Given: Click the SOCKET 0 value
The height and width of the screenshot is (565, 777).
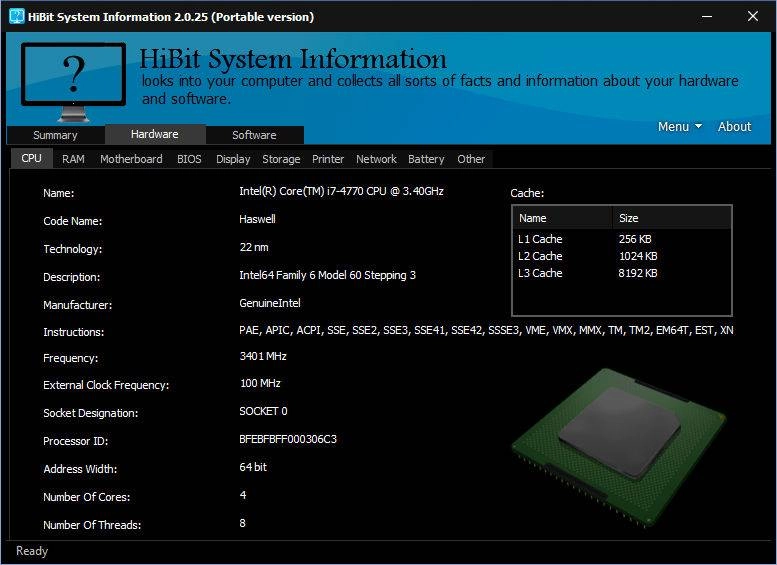Looking at the screenshot, I should coord(263,411).
